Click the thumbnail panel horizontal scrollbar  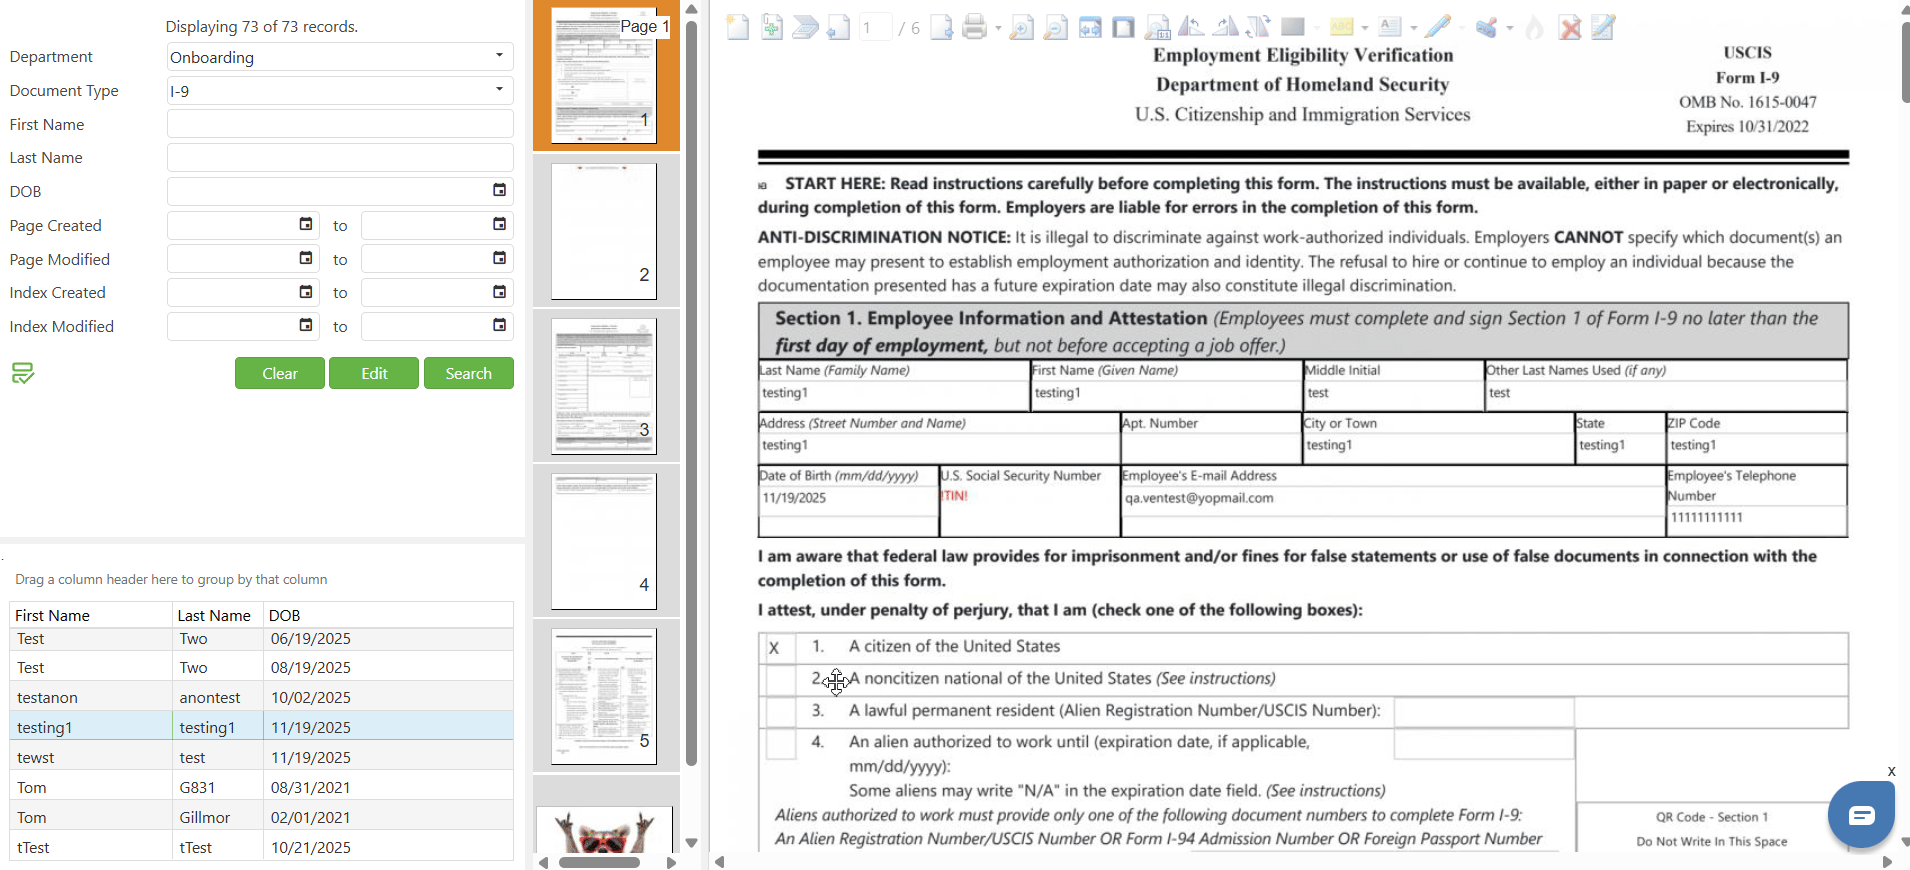tap(600, 862)
